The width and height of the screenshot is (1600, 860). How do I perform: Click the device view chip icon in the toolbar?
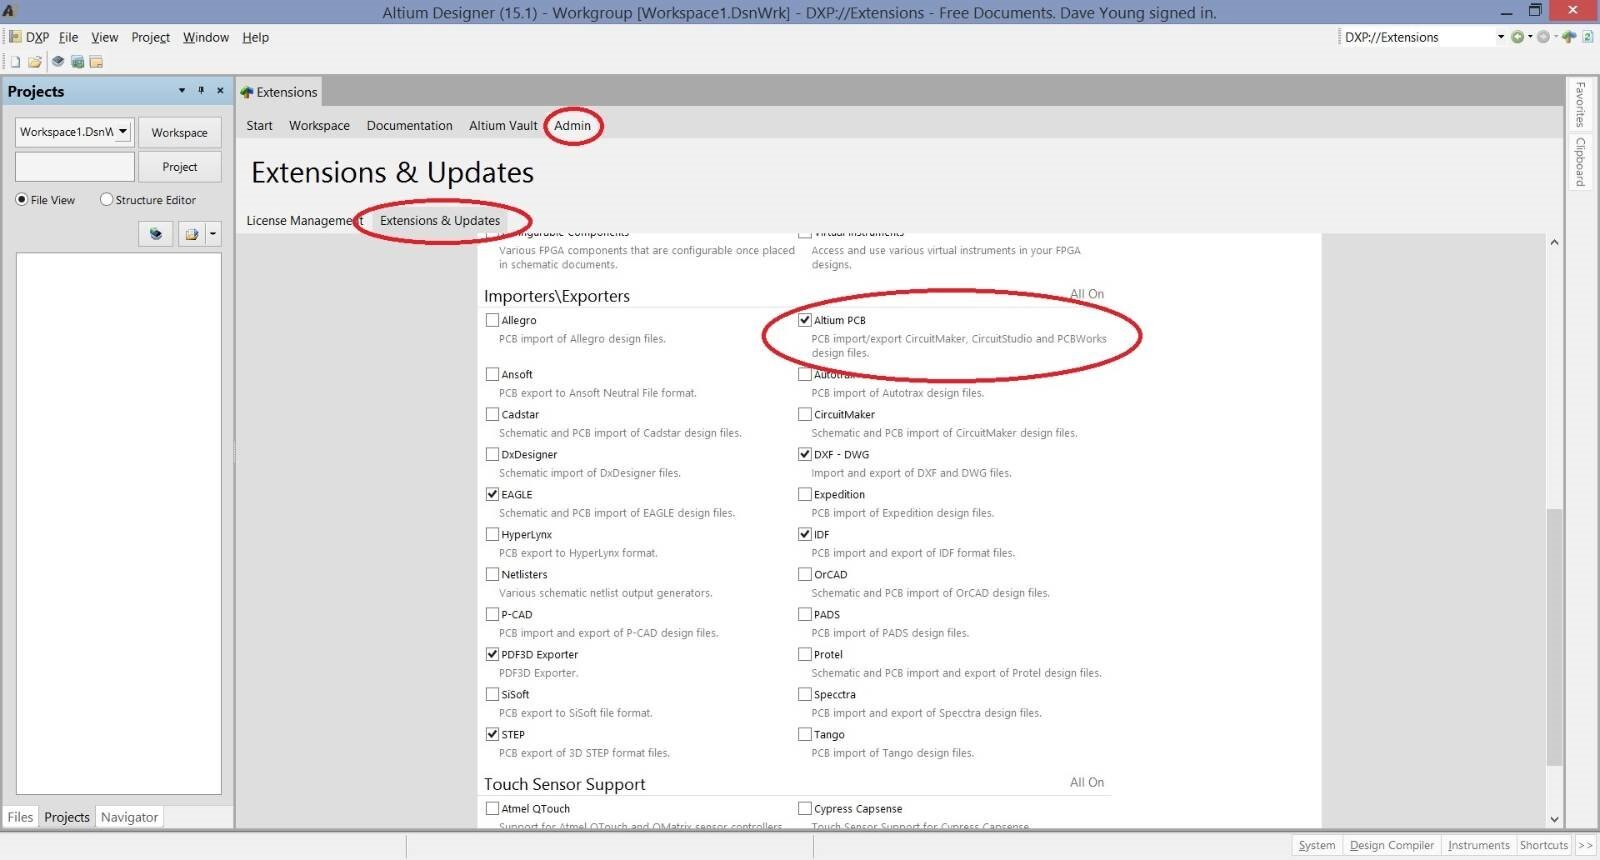pyautogui.click(x=58, y=62)
